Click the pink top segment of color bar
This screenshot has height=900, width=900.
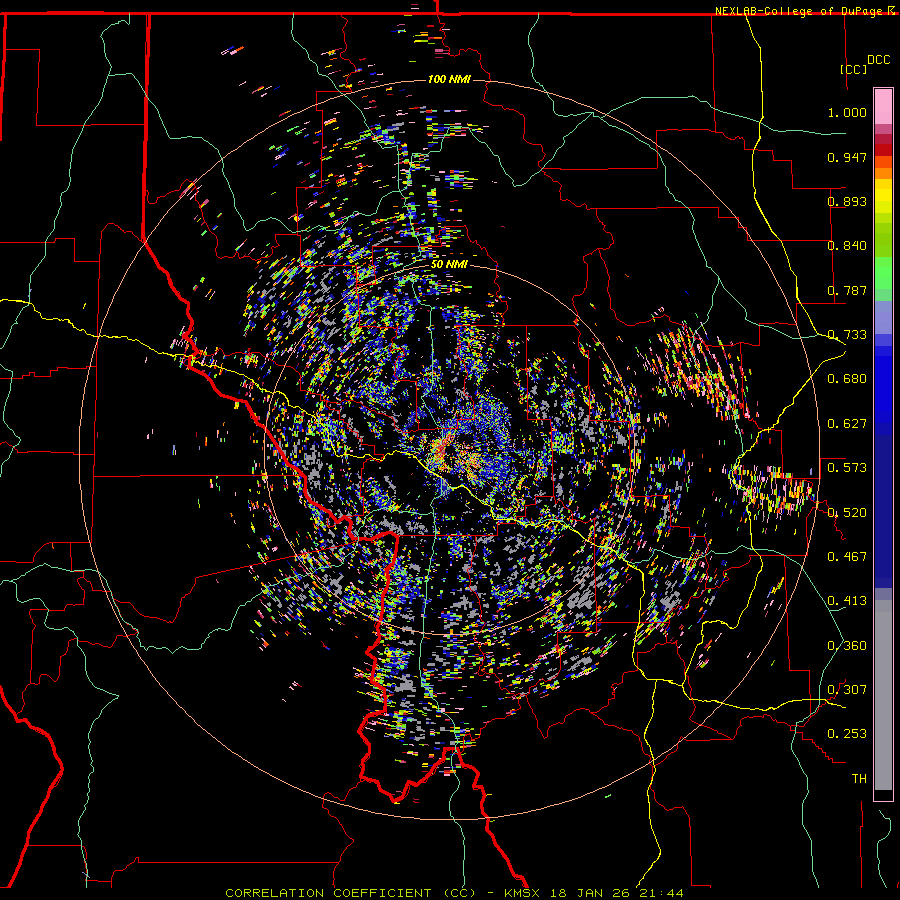click(x=883, y=106)
